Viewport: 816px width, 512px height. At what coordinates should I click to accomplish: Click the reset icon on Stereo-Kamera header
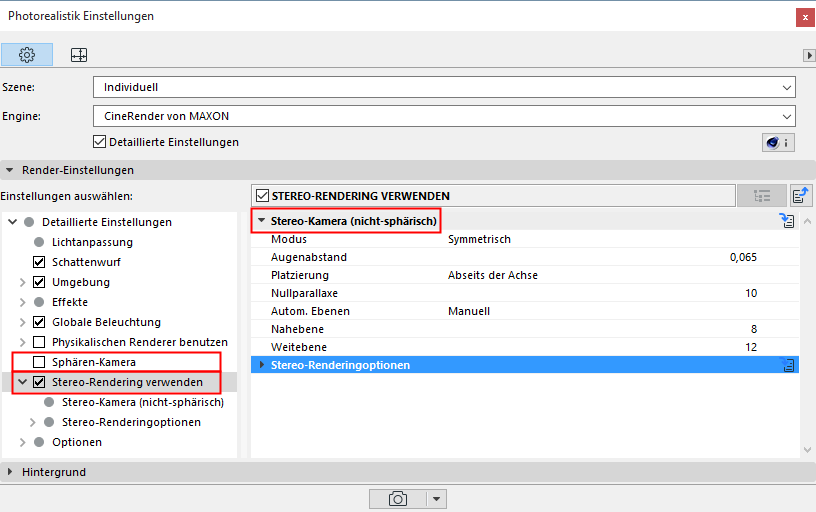pyautogui.click(x=787, y=221)
